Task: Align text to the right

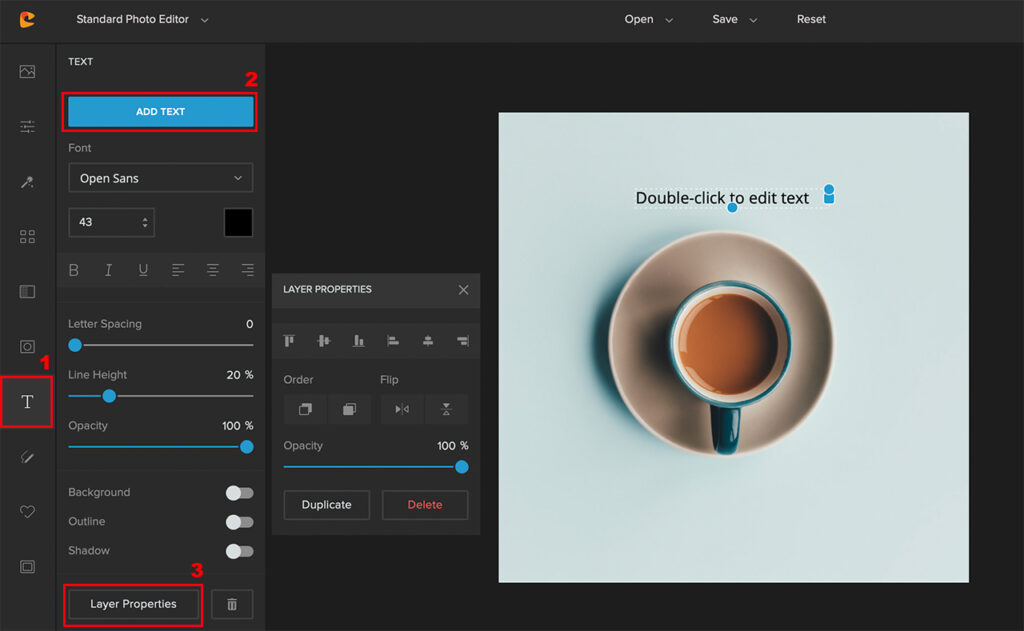Action: [248, 270]
